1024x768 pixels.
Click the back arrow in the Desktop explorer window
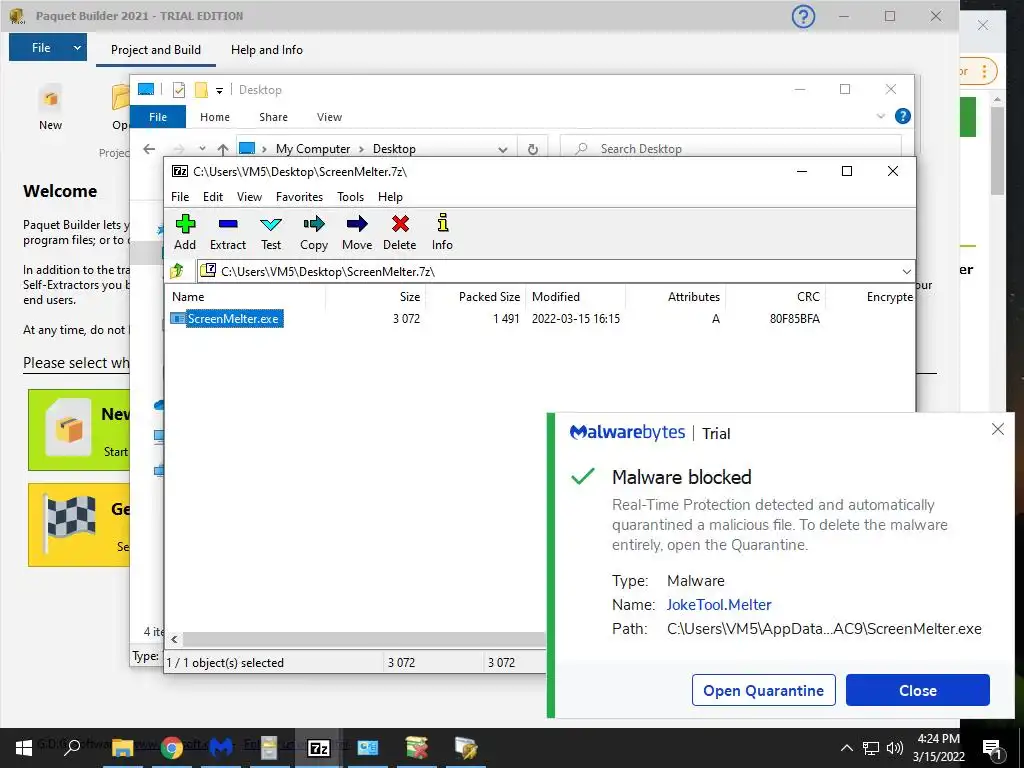pos(149,149)
